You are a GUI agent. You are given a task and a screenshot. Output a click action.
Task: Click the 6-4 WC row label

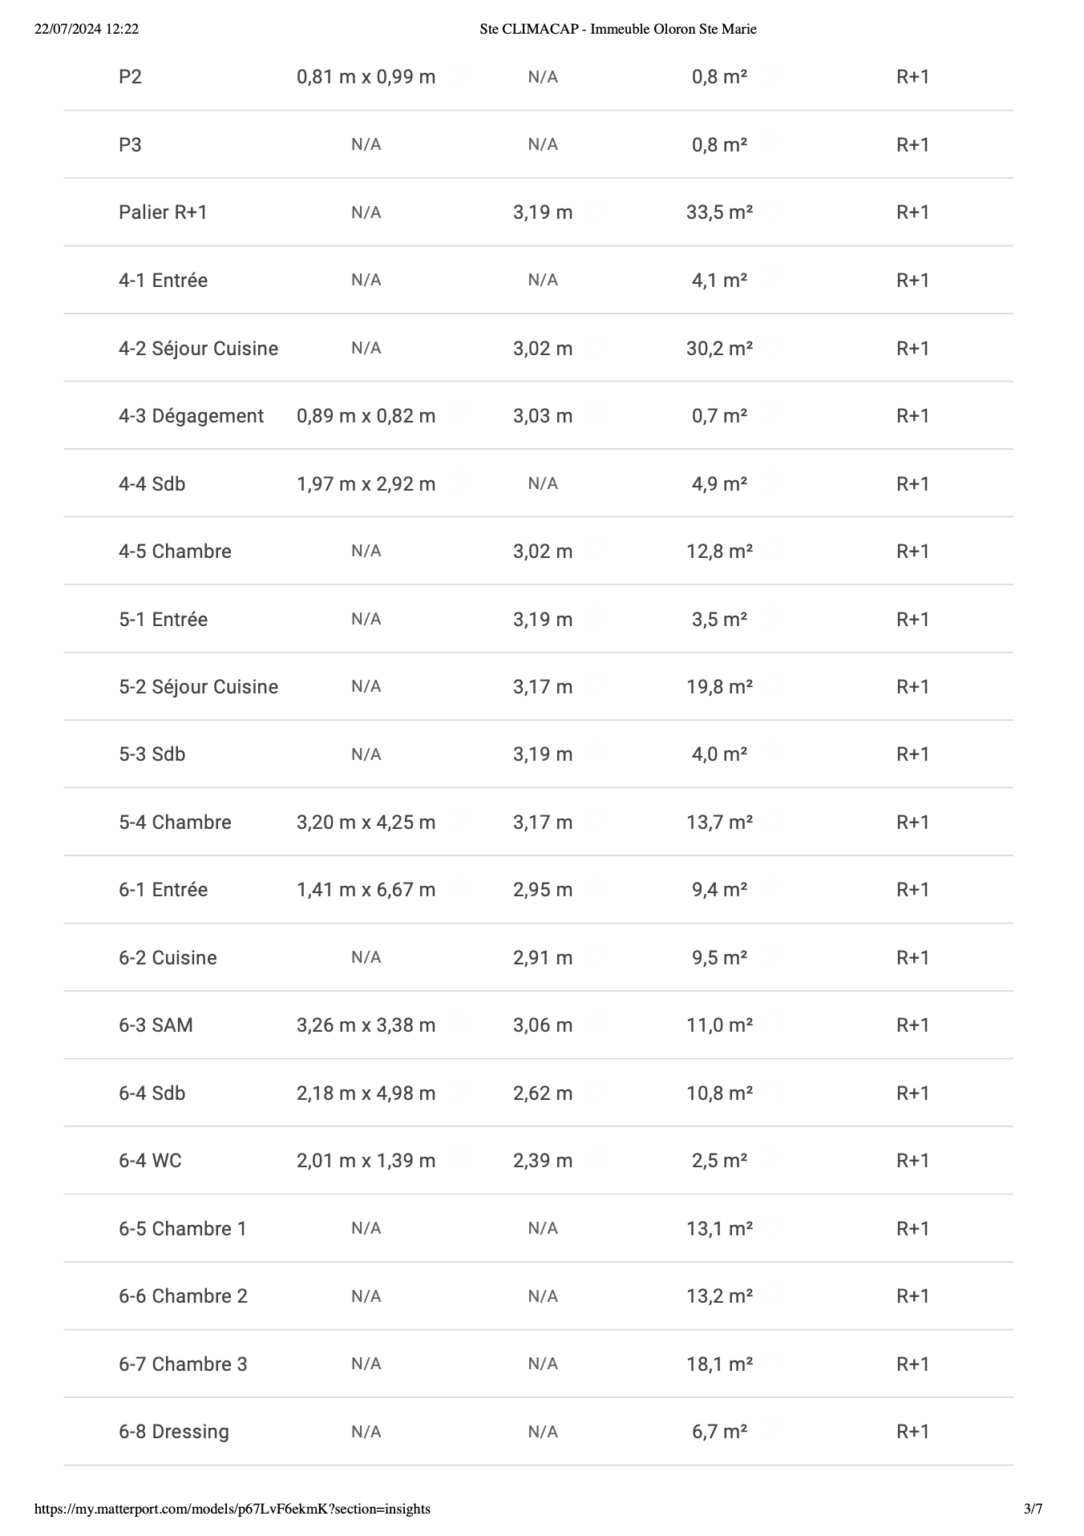coord(150,1161)
